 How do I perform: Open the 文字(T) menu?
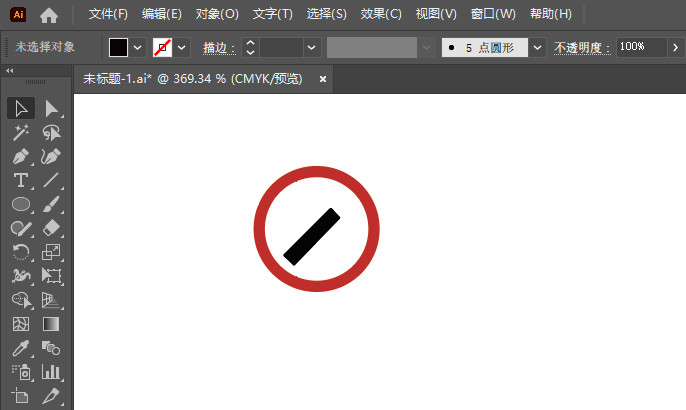pos(273,14)
